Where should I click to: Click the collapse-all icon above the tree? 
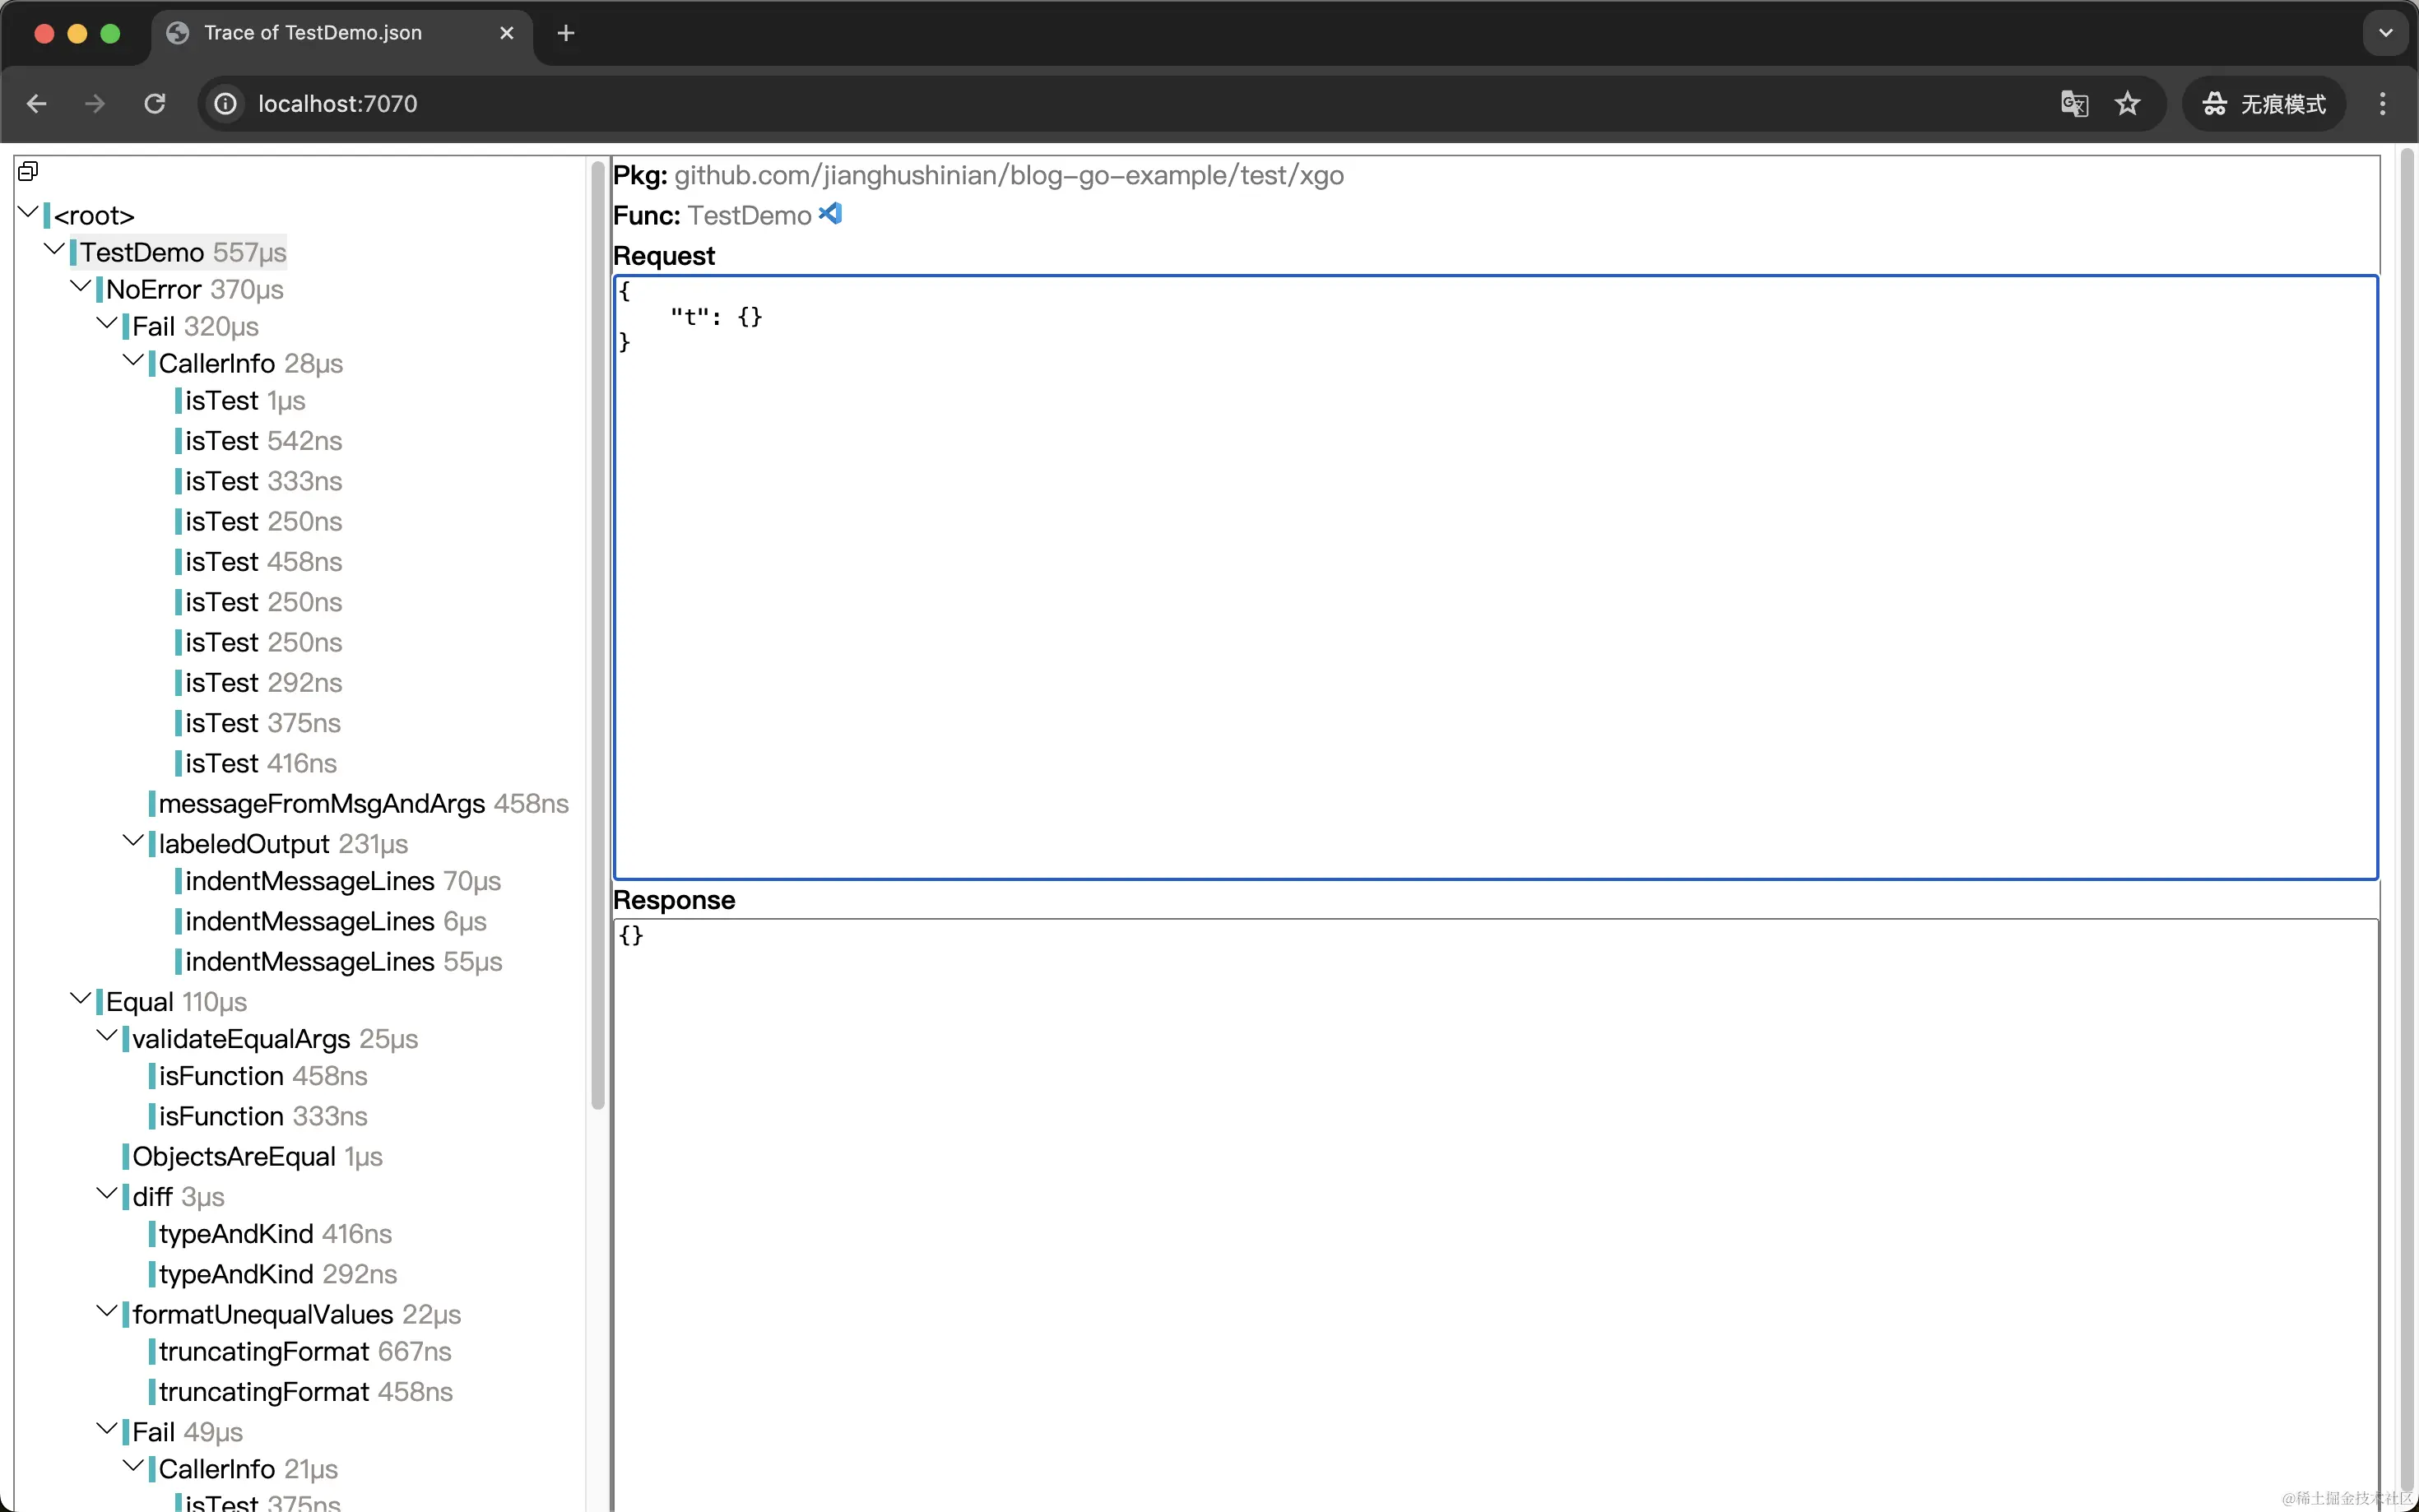[28, 171]
